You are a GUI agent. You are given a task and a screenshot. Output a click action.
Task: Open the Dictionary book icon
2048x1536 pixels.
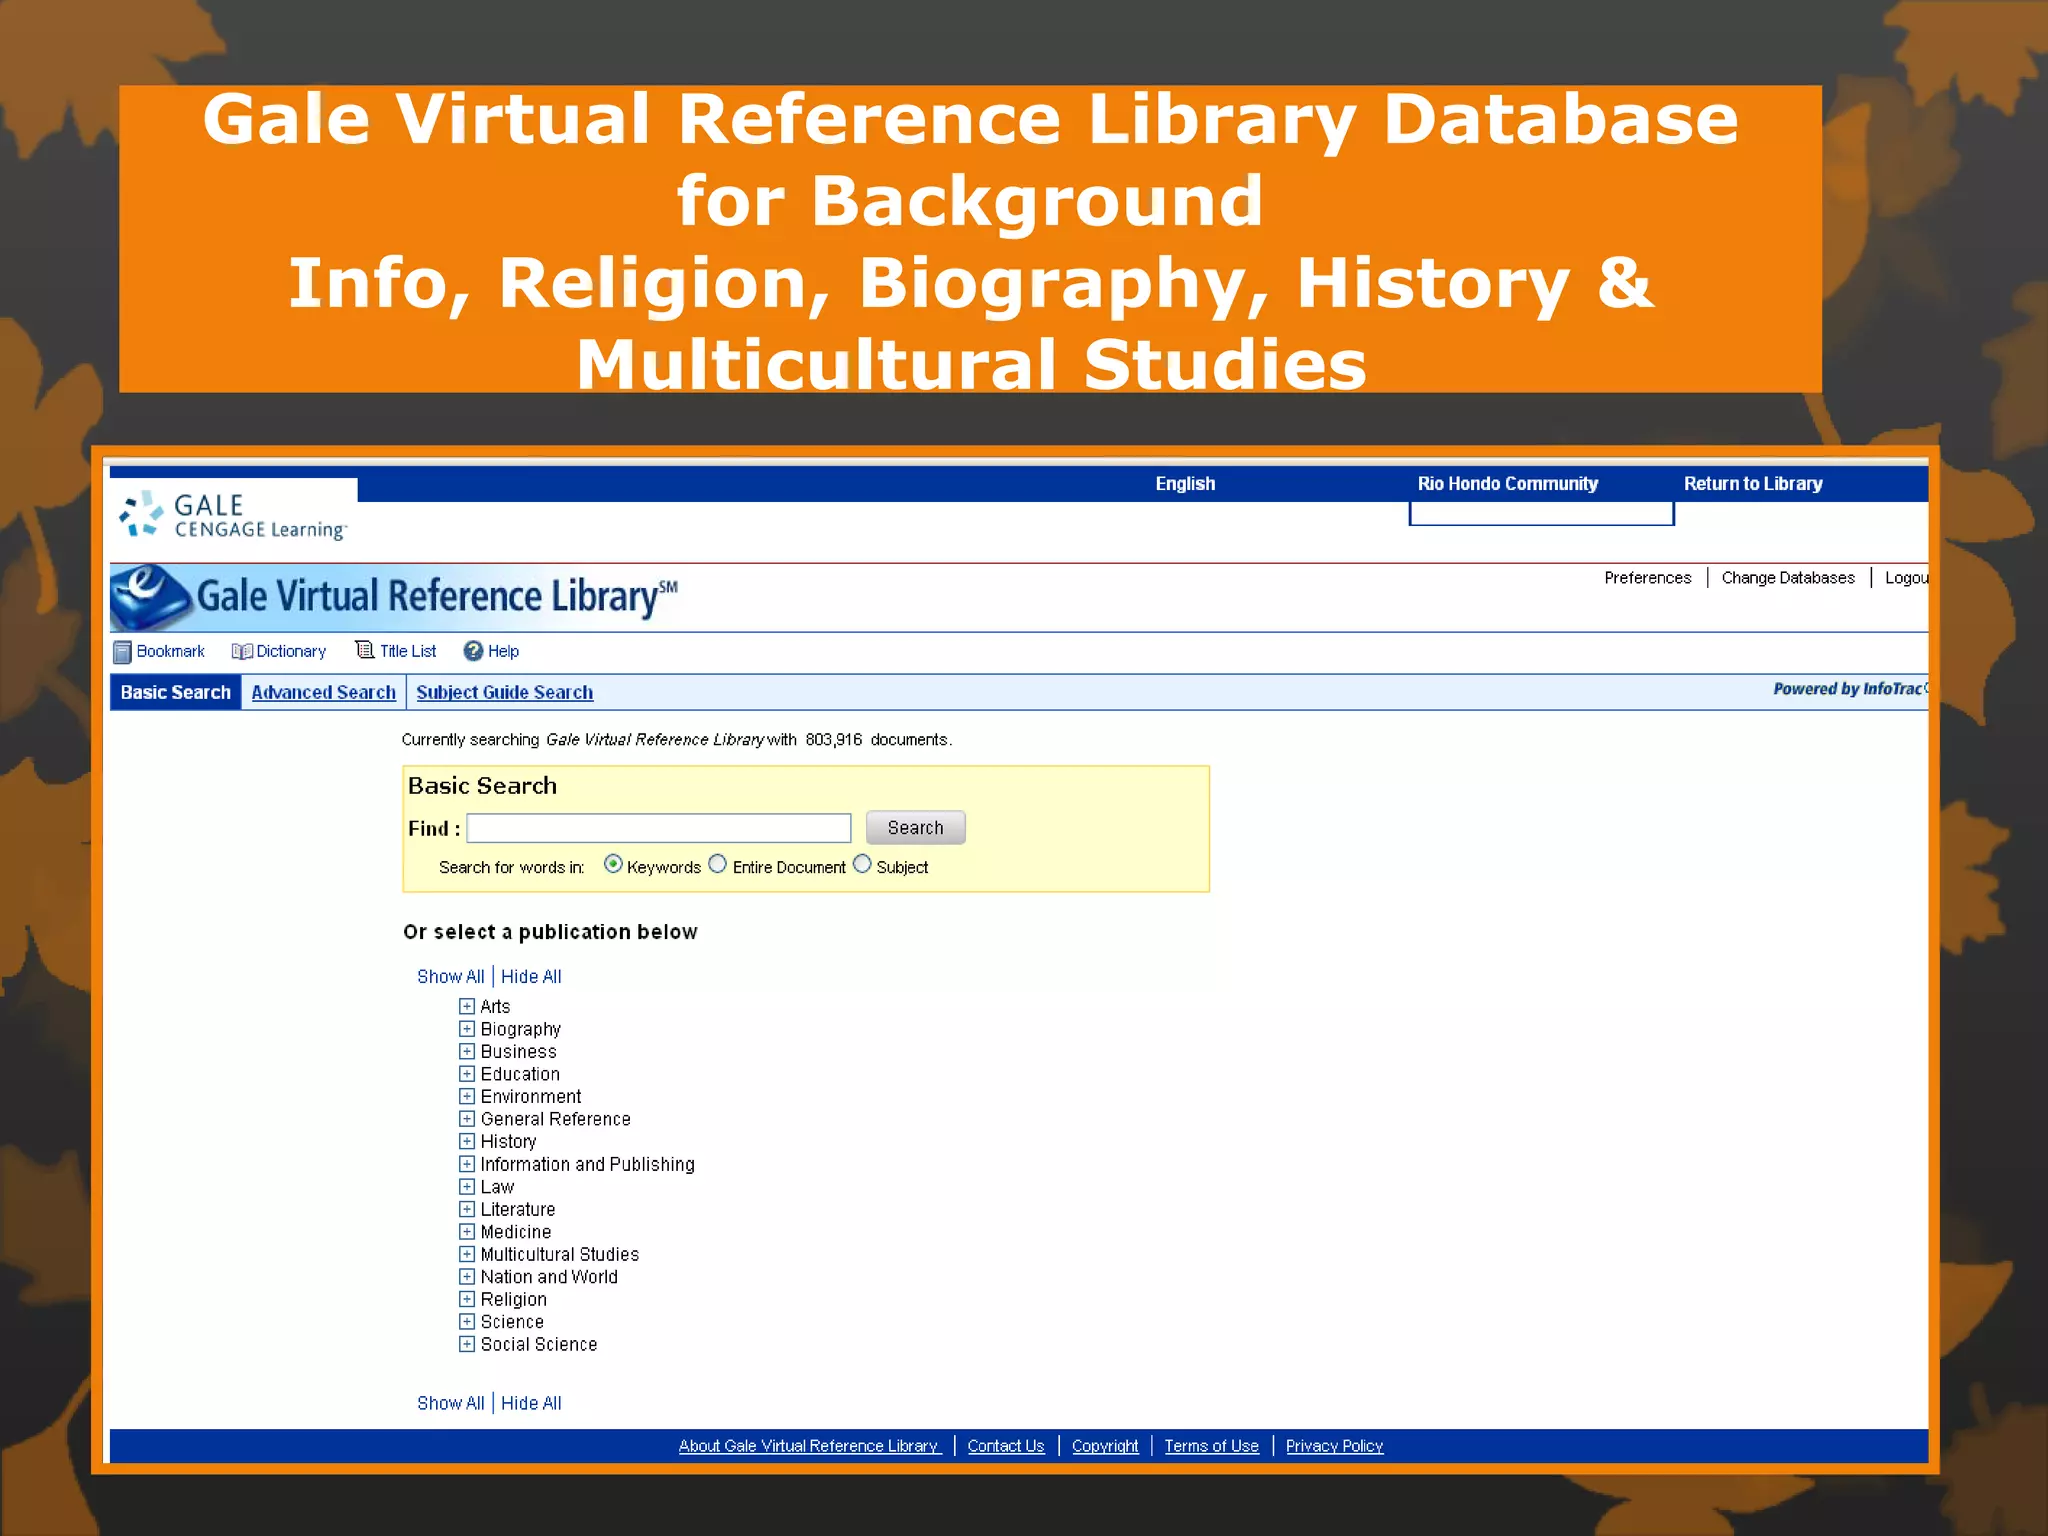tap(242, 651)
